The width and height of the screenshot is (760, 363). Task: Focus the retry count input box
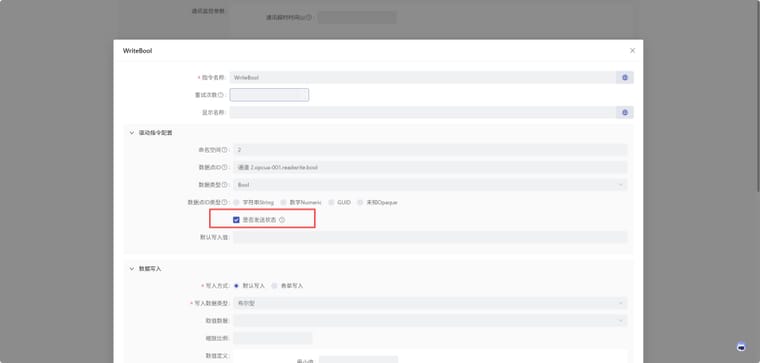point(269,95)
